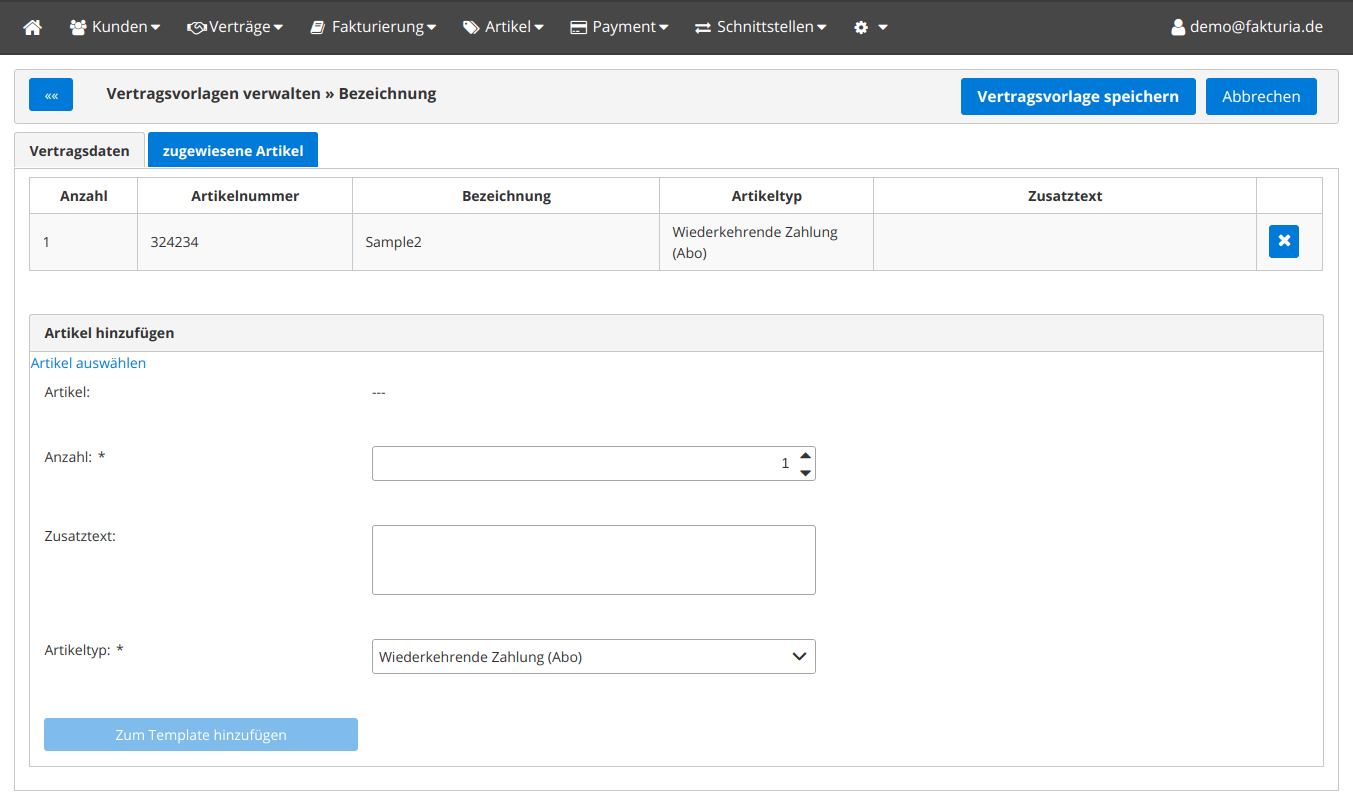
Task: Expand the Artikel navigation menu
Action: click(x=503, y=27)
